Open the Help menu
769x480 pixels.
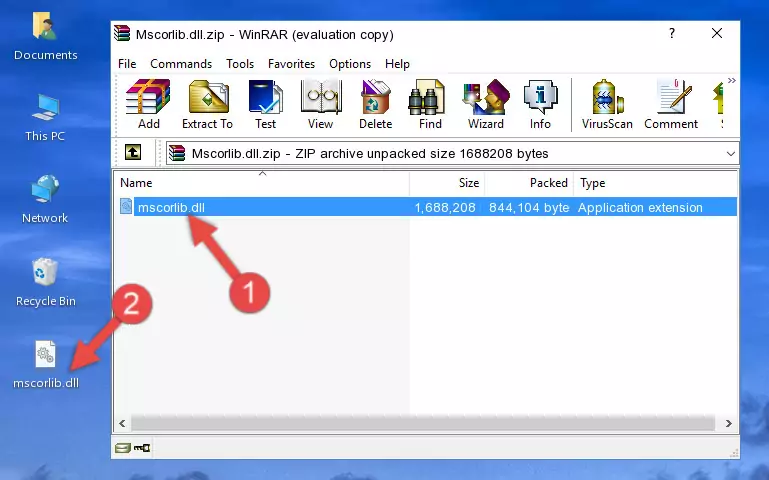click(397, 64)
